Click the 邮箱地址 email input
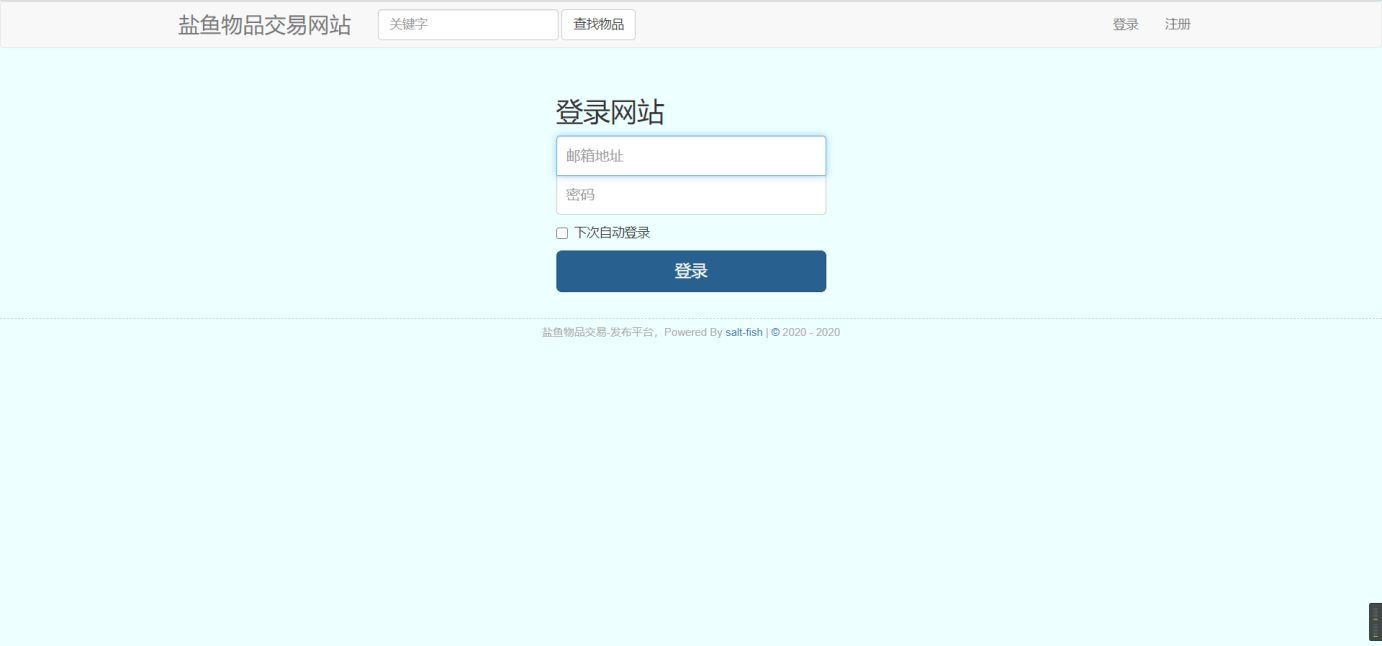Viewport: 1382px width, 646px height. pos(691,156)
